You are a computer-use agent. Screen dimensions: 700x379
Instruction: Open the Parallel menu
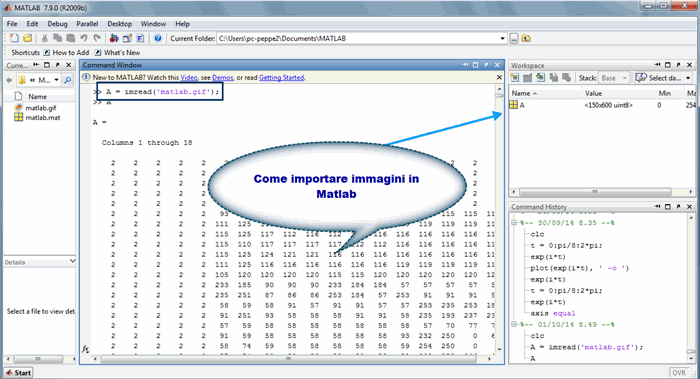pyautogui.click(x=87, y=24)
